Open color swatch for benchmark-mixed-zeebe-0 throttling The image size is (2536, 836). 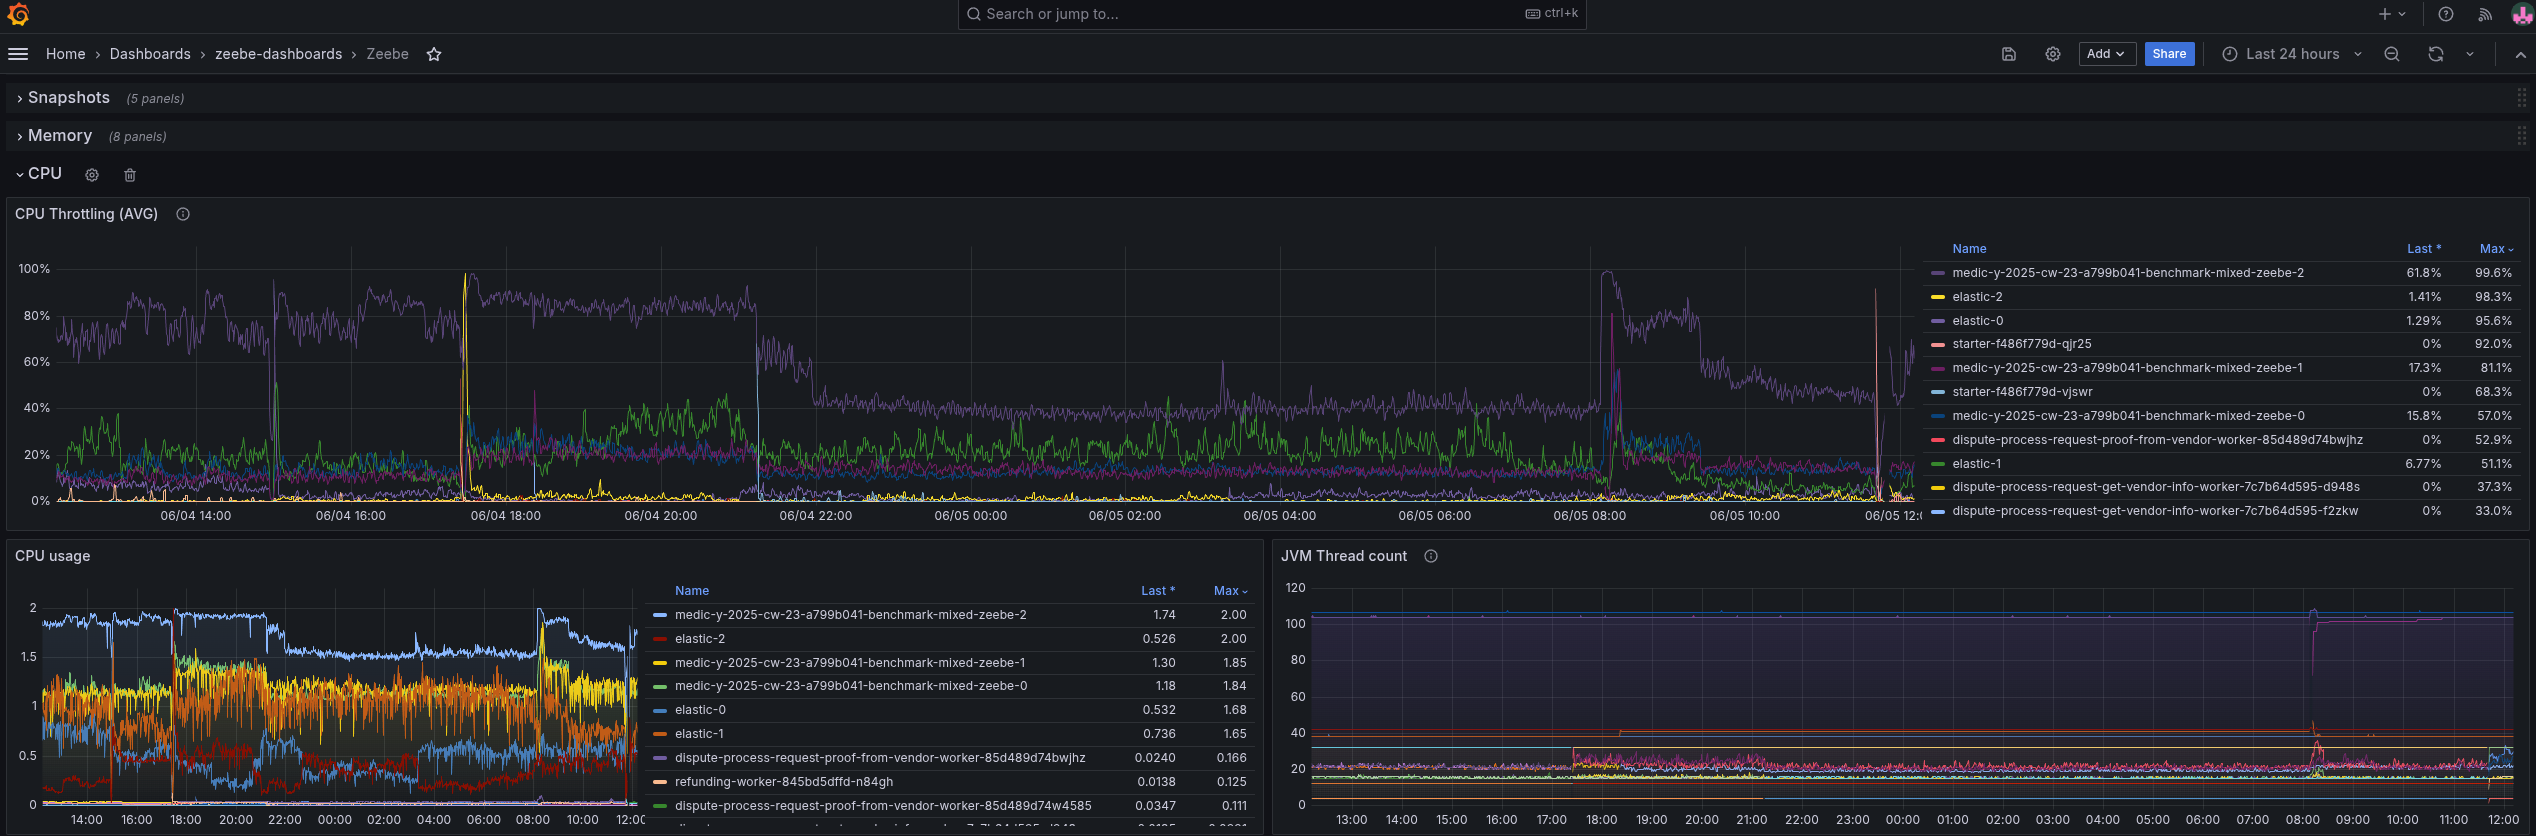[1938, 416]
